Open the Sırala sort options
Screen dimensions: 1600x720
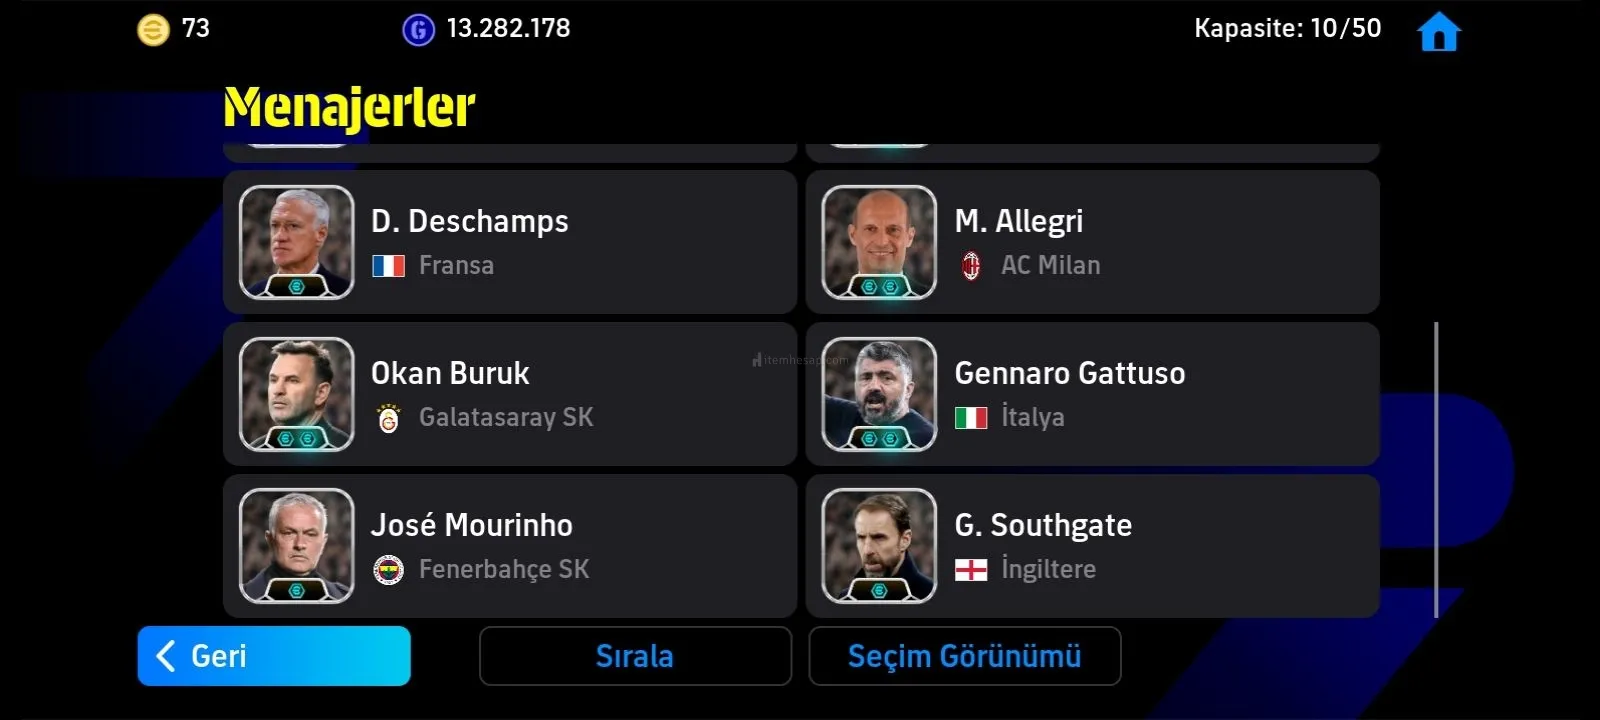(x=635, y=656)
